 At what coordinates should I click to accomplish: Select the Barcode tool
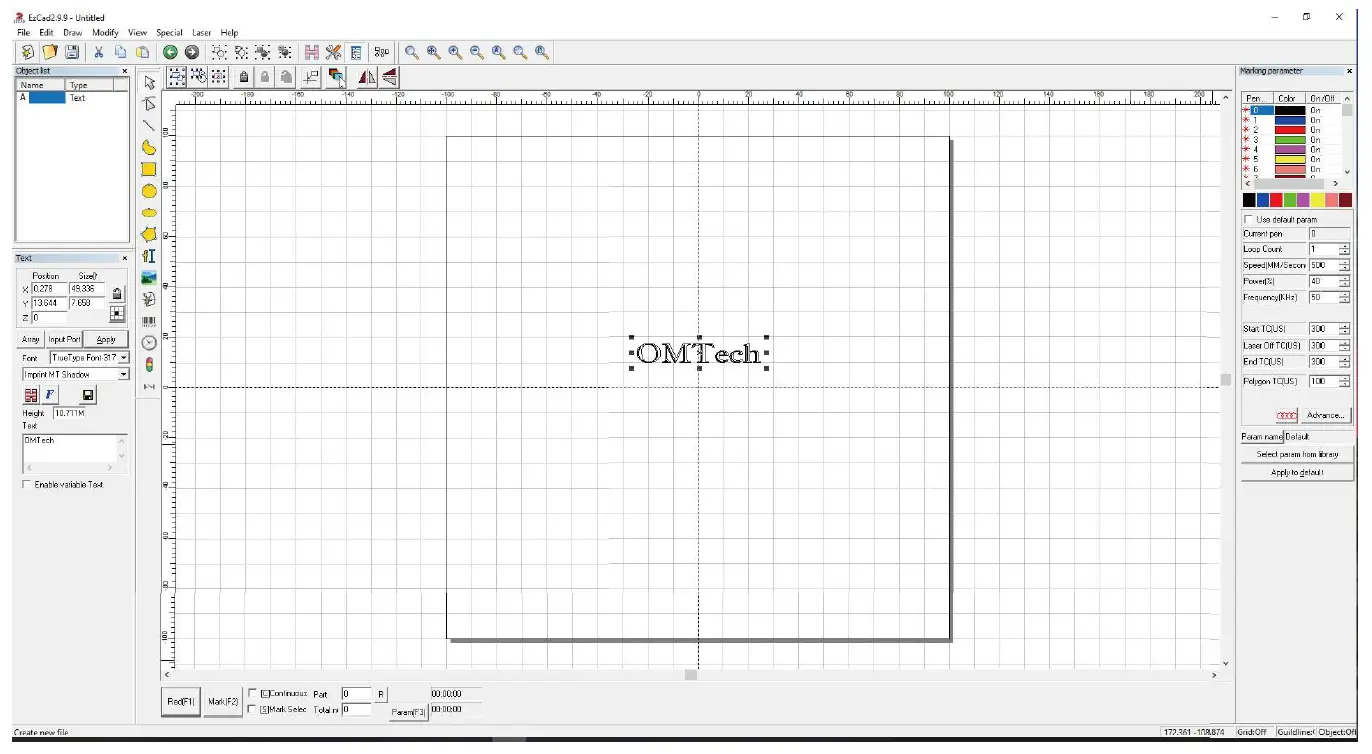[149, 321]
